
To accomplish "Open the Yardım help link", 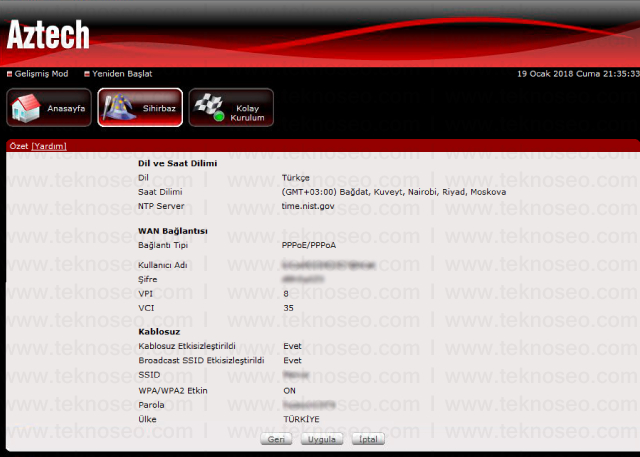I will 49,146.
